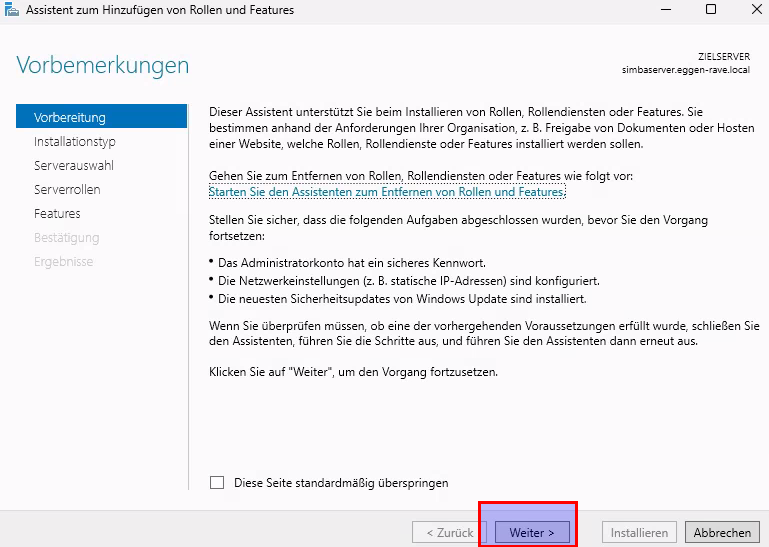Click the '< Zurück' button
The image size is (769, 547).
tap(444, 533)
